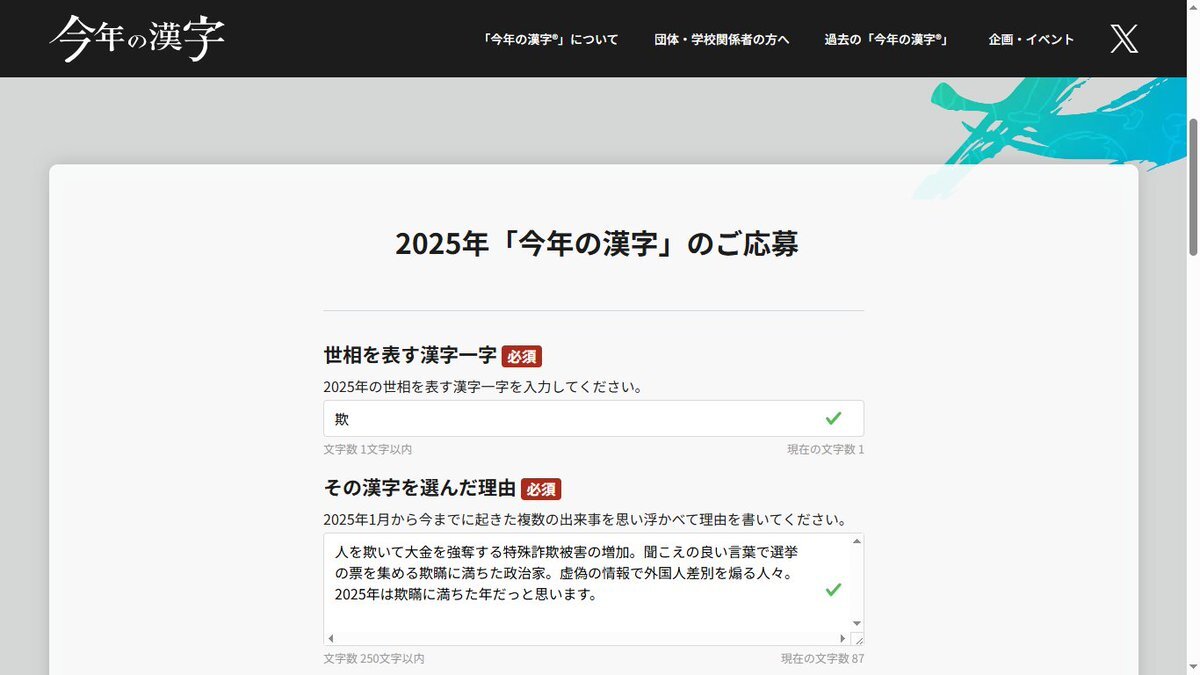Open 「今年の漢字®」について menu

(550, 40)
